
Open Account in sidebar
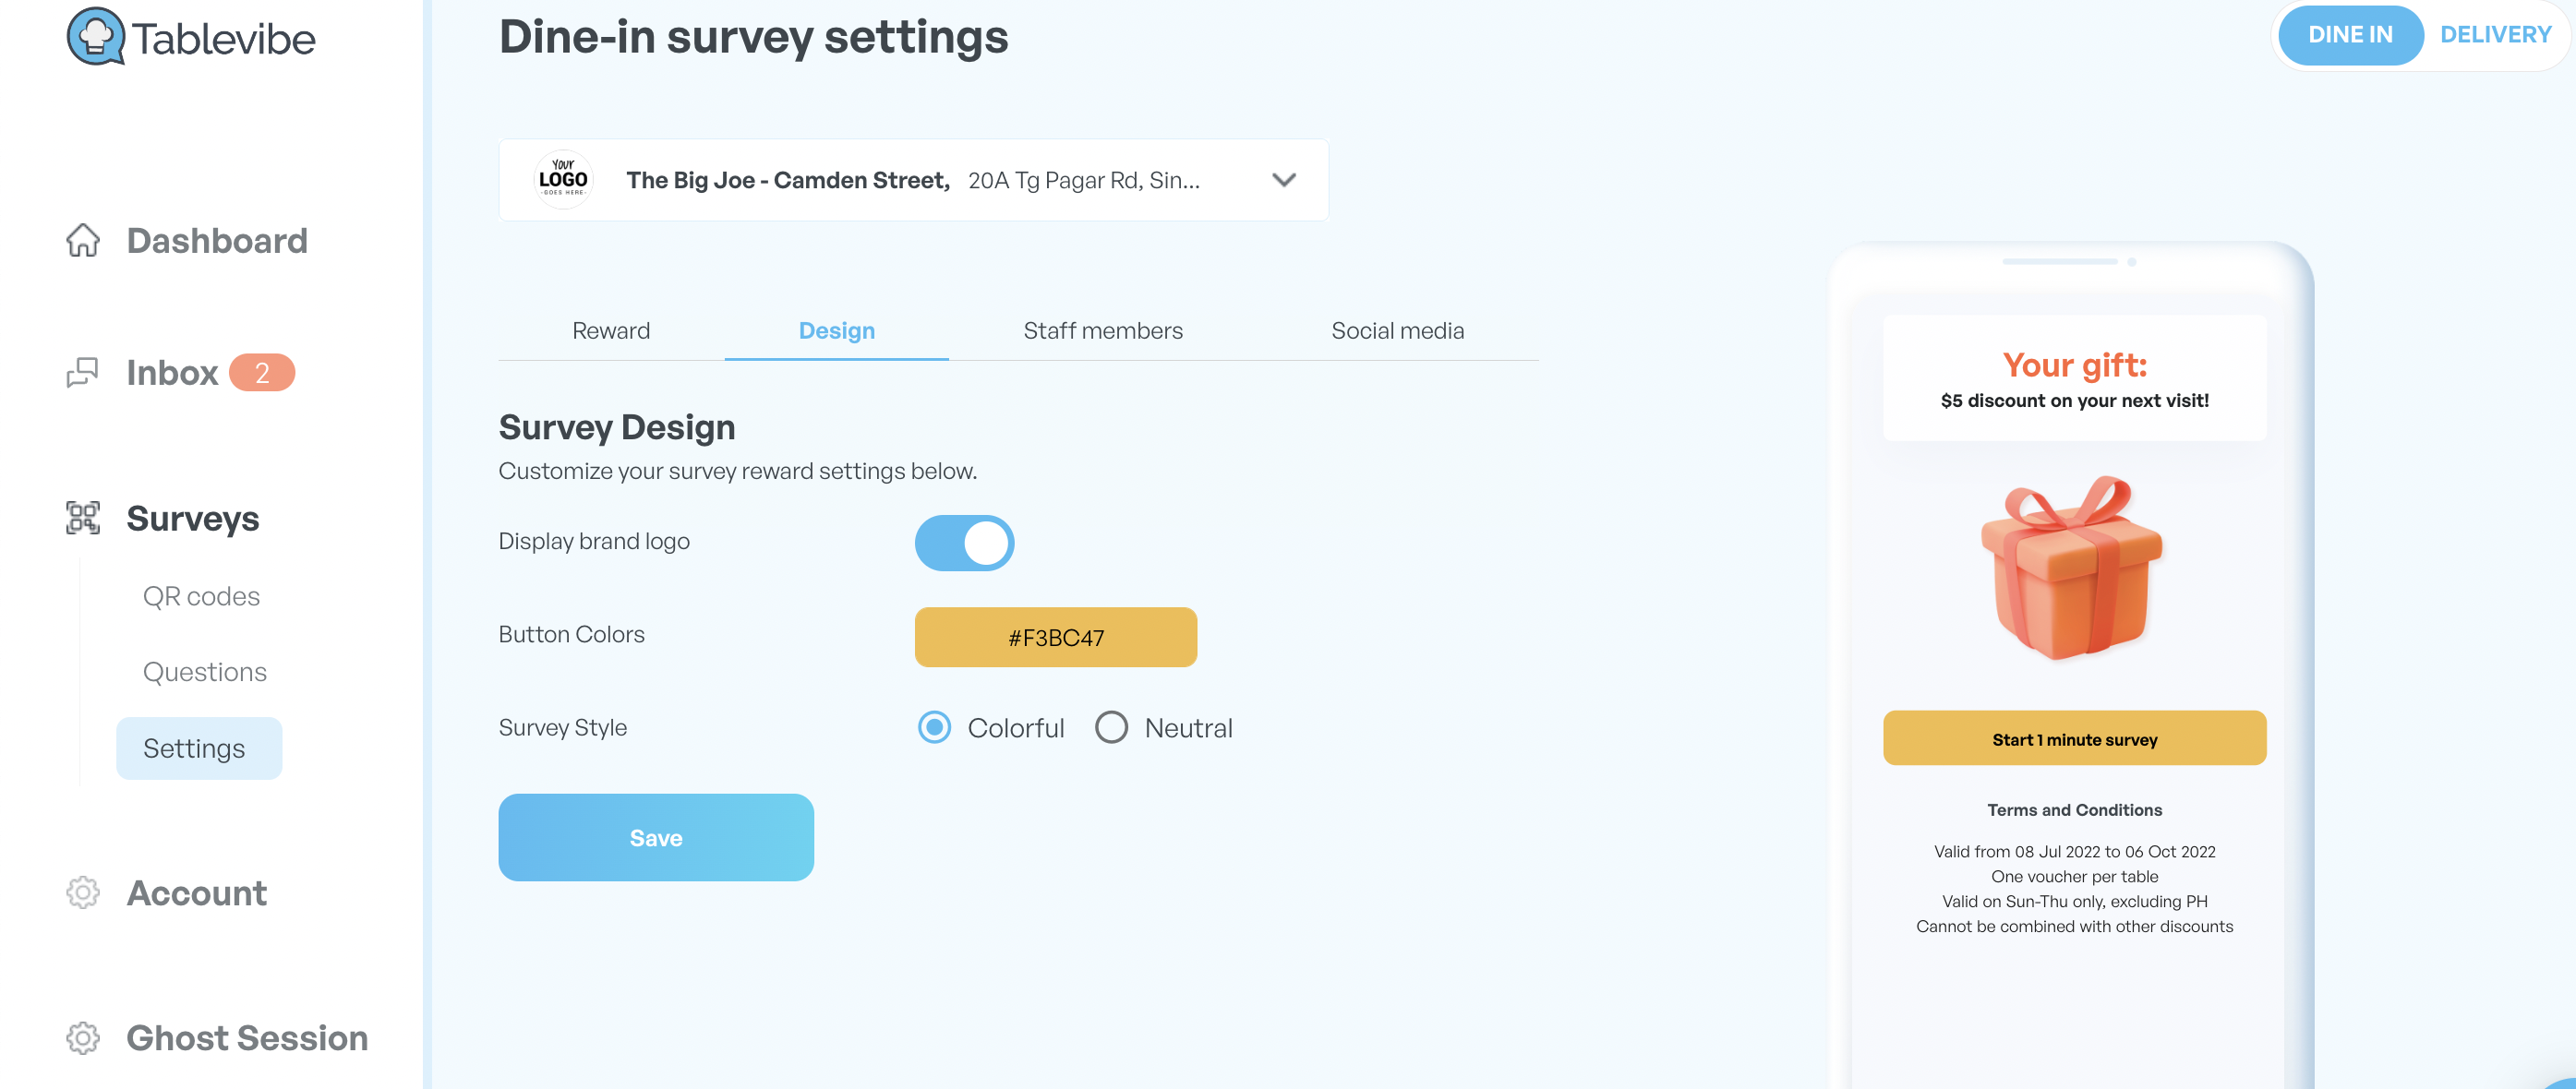(x=197, y=893)
